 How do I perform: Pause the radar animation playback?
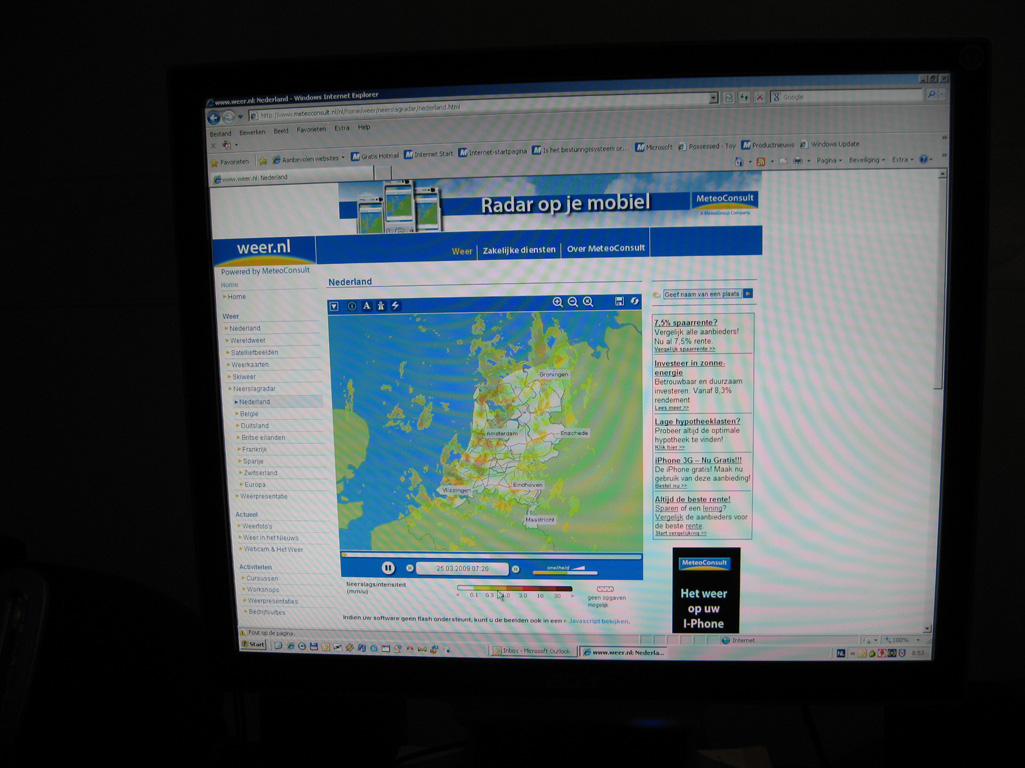point(388,568)
